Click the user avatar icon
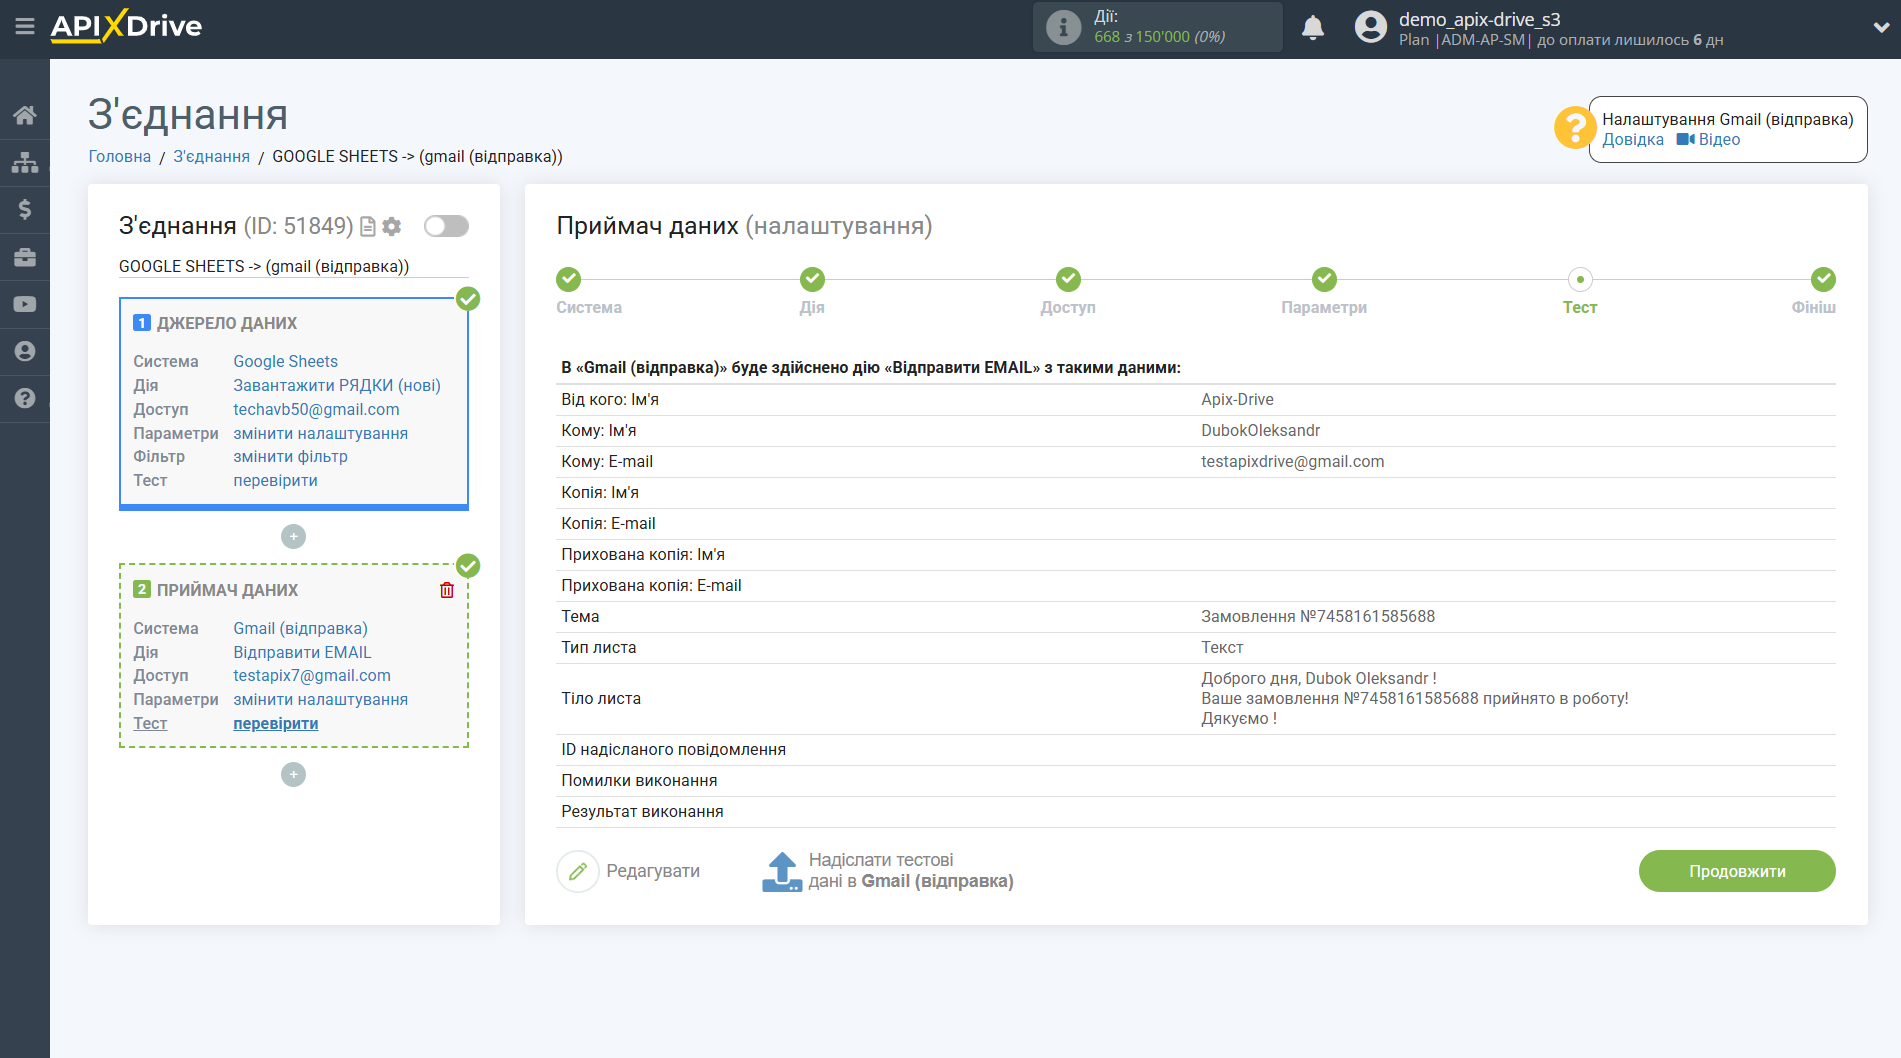 [x=1371, y=27]
